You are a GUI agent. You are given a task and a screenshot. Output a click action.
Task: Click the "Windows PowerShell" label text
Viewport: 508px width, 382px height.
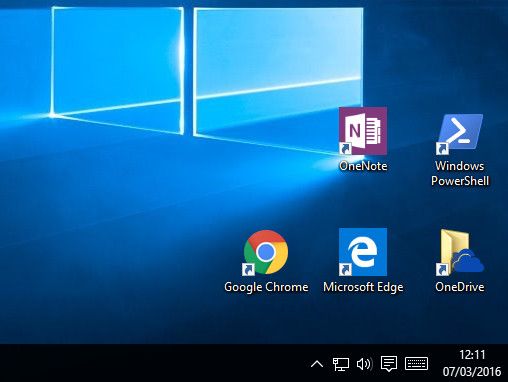tap(460, 173)
